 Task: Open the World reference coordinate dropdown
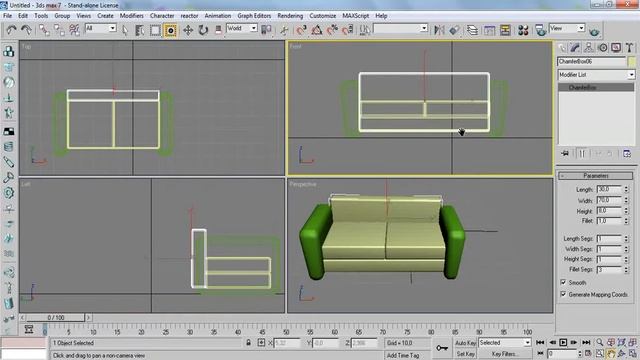pos(242,28)
